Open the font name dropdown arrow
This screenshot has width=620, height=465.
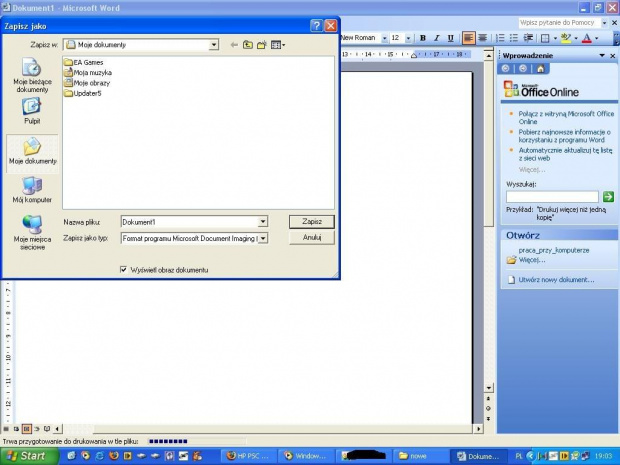384,38
